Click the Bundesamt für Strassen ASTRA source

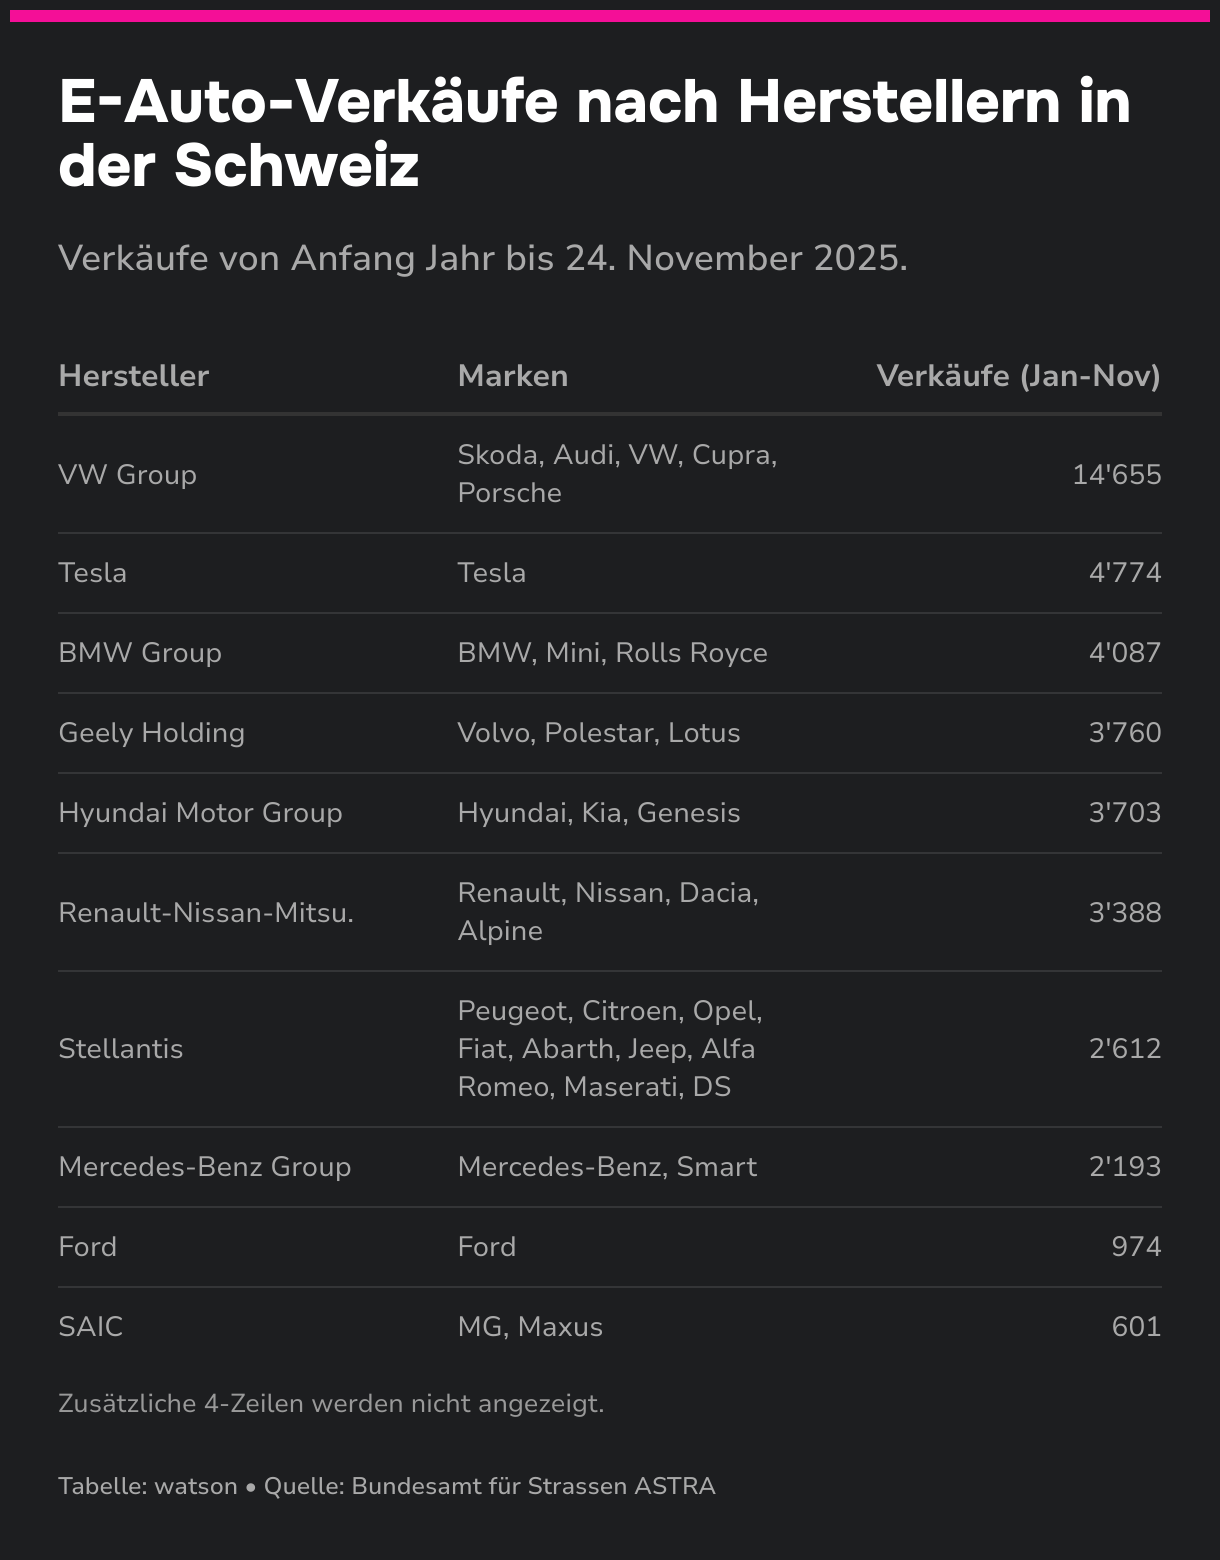533,1486
